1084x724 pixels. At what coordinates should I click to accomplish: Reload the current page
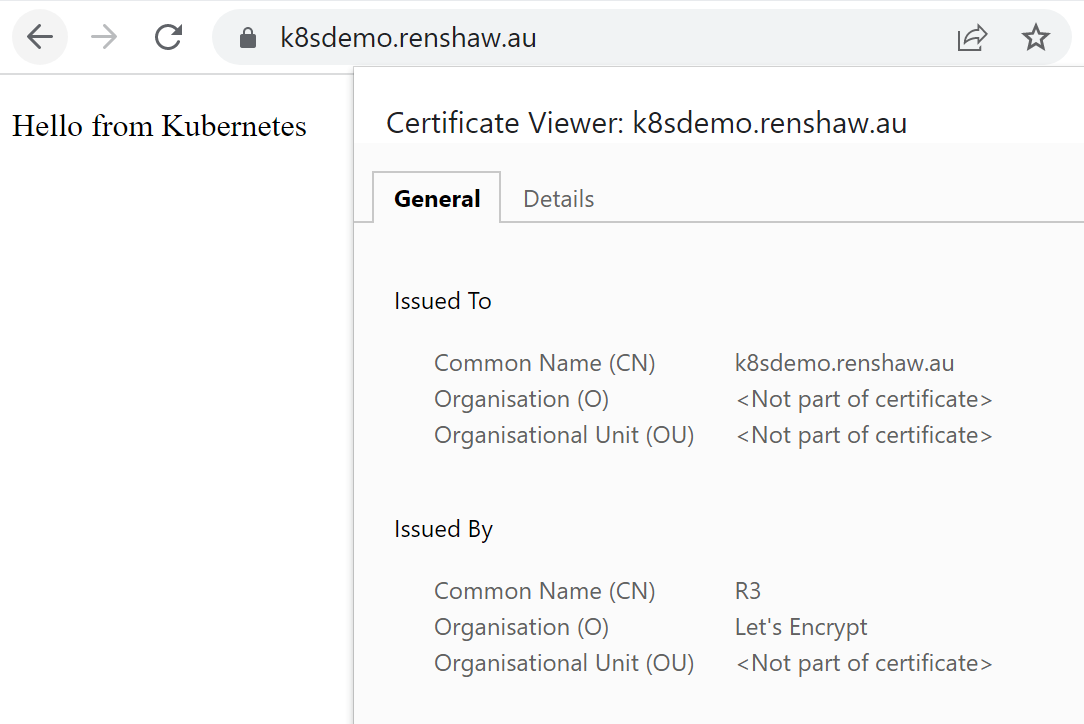coord(168,38)
